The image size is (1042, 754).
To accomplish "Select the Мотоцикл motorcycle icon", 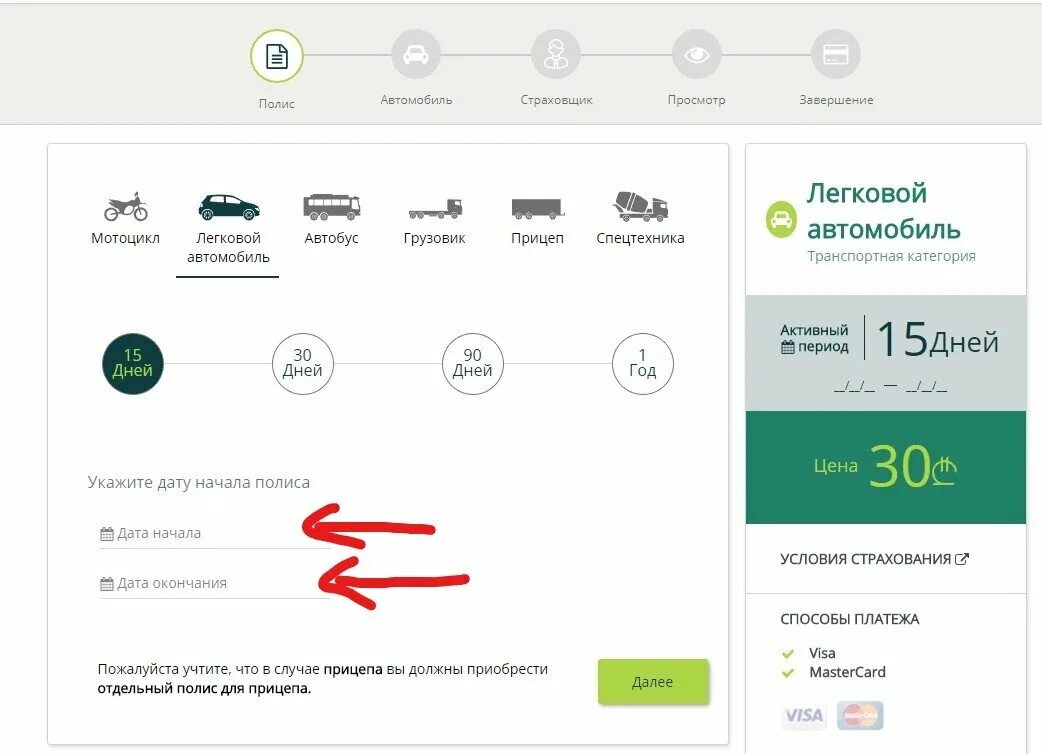I will click(x=126, y=207).
